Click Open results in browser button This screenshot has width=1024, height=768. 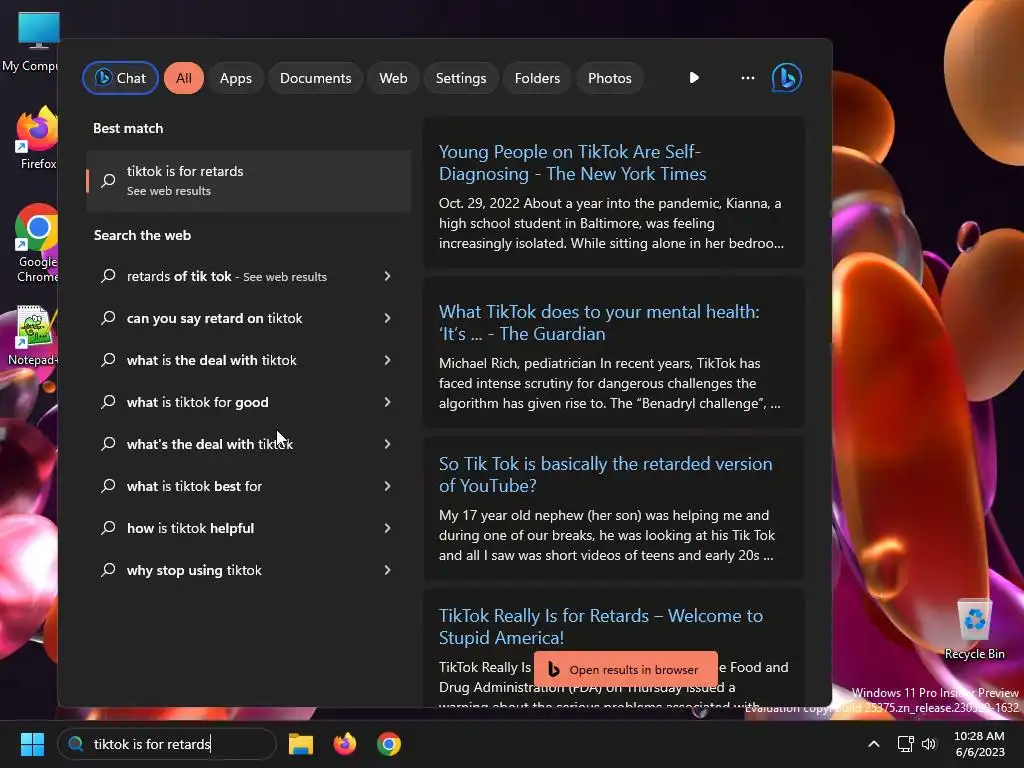coord(626,669)
